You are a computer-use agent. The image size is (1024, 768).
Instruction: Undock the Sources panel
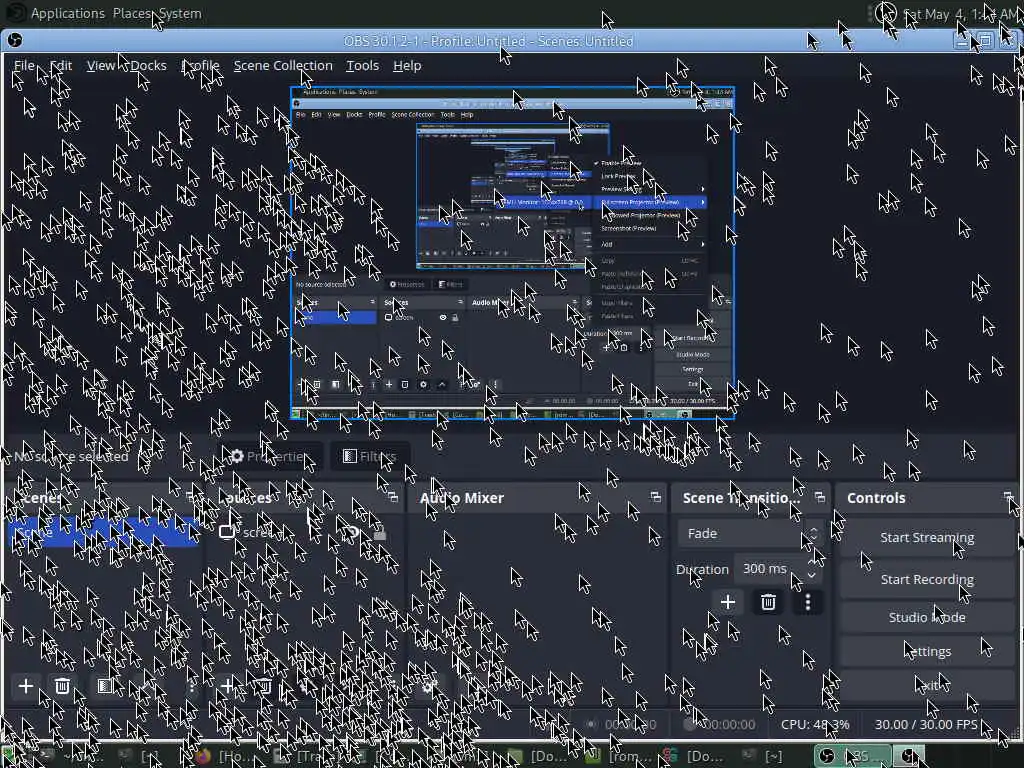393,498
